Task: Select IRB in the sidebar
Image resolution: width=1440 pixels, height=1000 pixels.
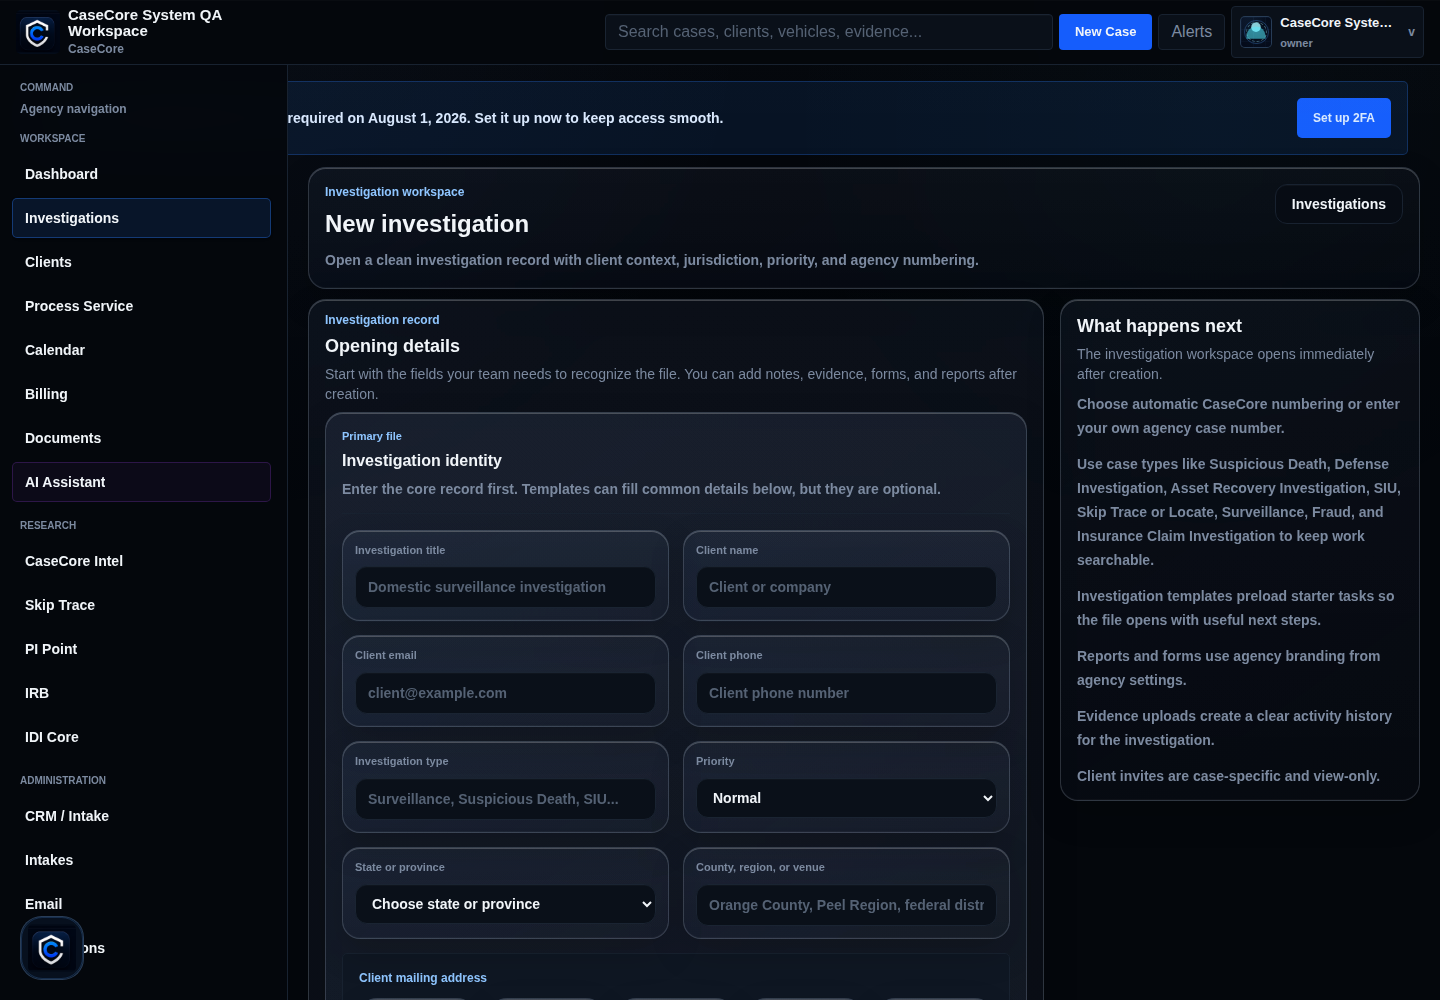Action: coord(141,693)
